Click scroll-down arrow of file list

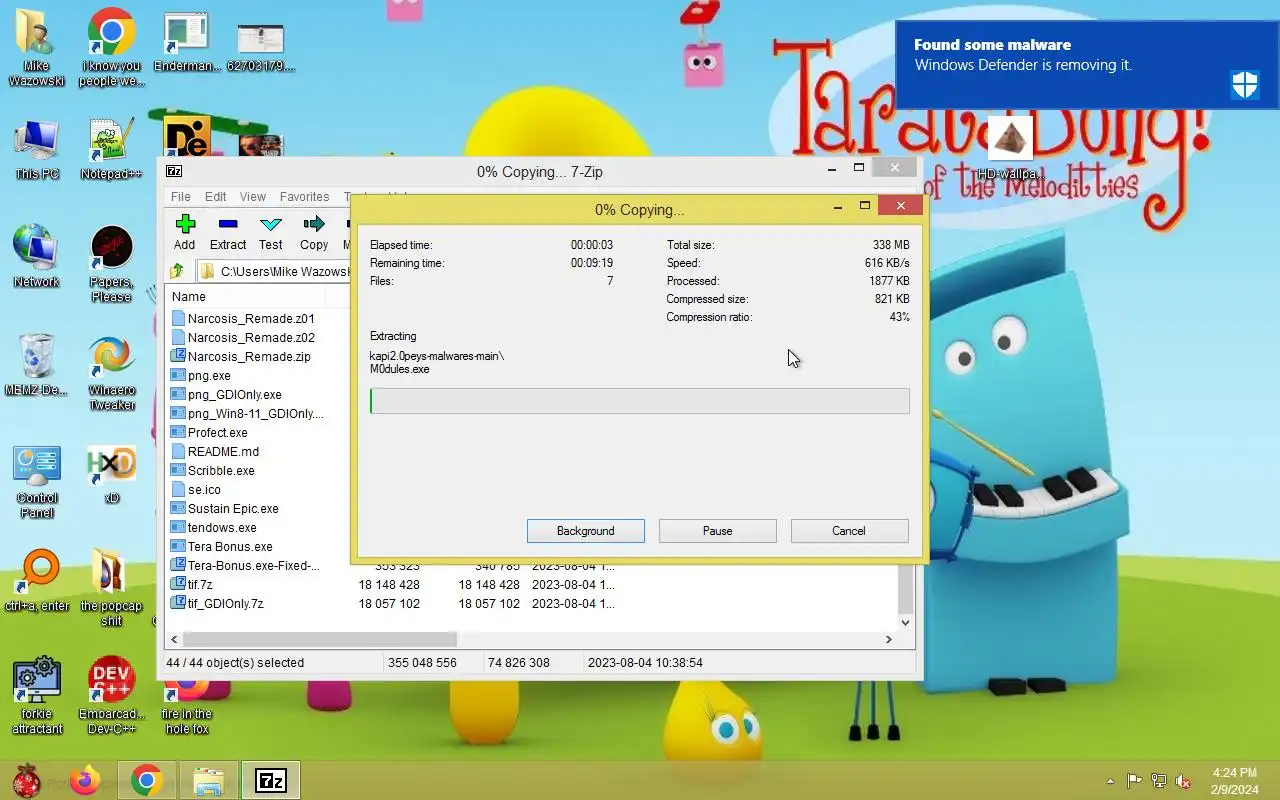tap(906, 622)
